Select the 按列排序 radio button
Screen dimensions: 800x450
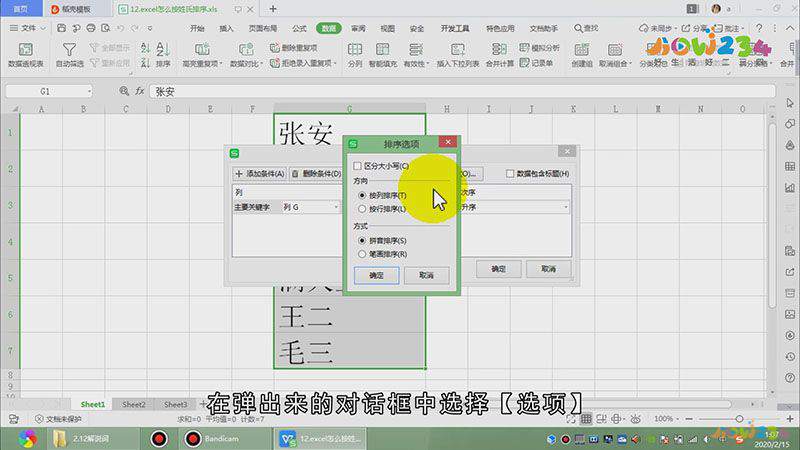click(x=362, y=195)
